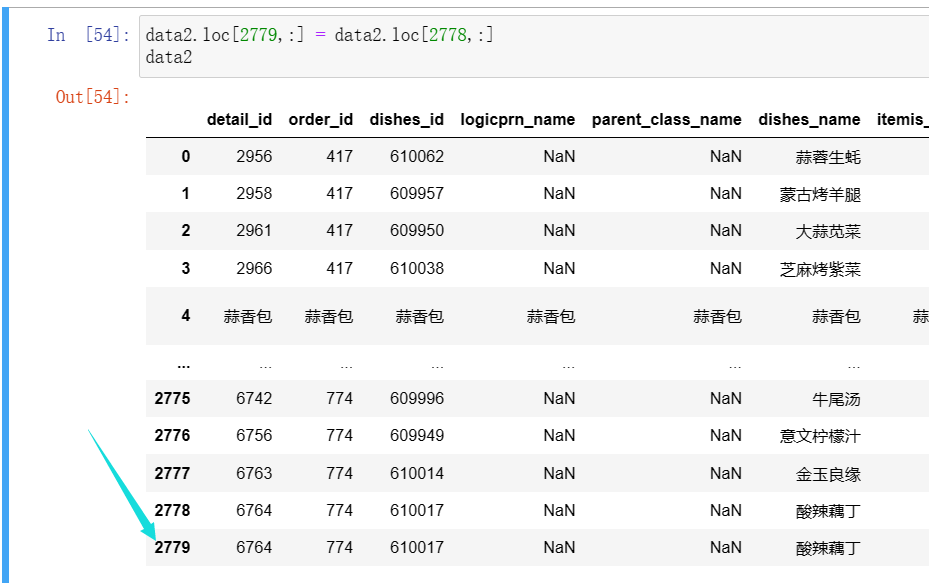Click the dishes_name column header
Screen dimensions: 929x583
809,120
